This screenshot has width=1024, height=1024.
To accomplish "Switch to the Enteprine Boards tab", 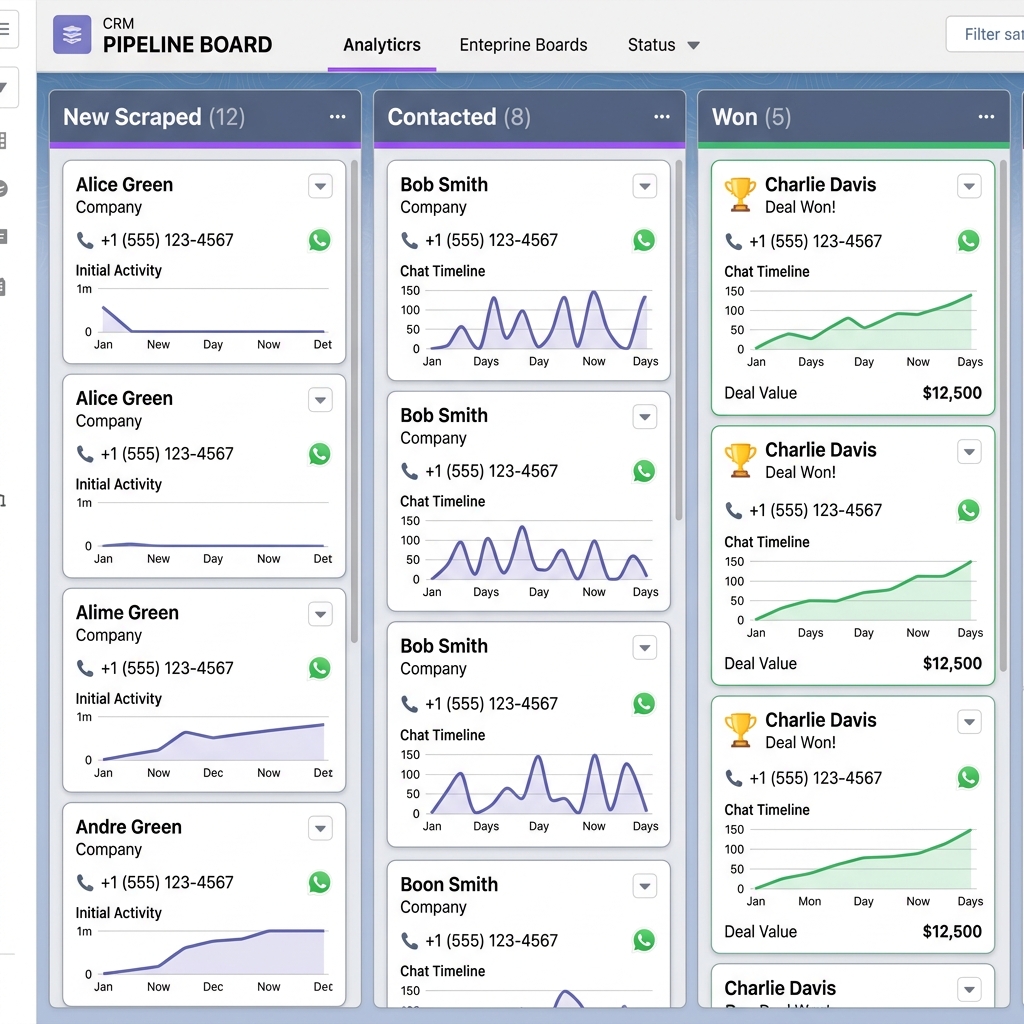I will 523,45.
